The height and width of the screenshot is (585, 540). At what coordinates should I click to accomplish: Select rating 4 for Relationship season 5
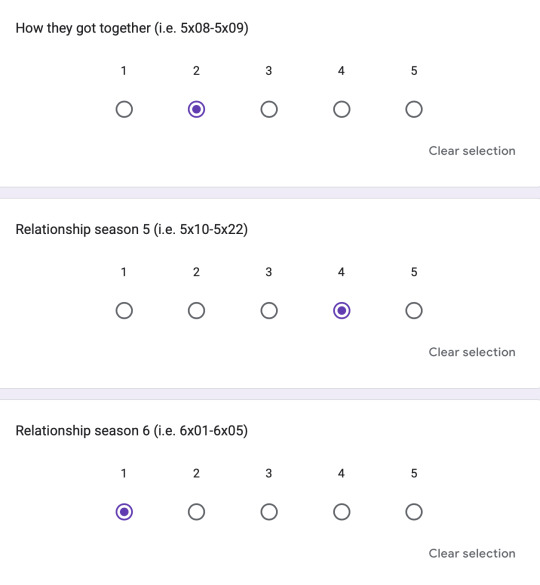point(341,310)
